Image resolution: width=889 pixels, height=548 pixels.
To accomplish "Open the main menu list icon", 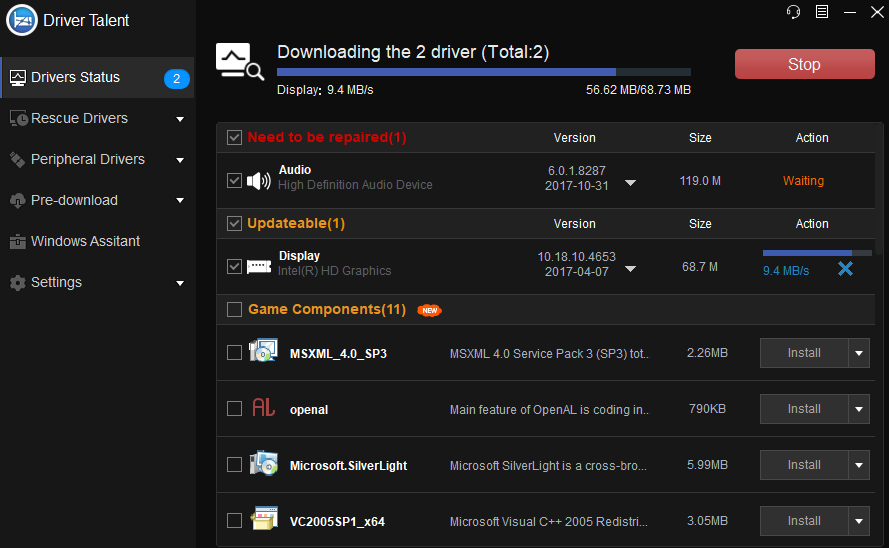I will (822, 12).
